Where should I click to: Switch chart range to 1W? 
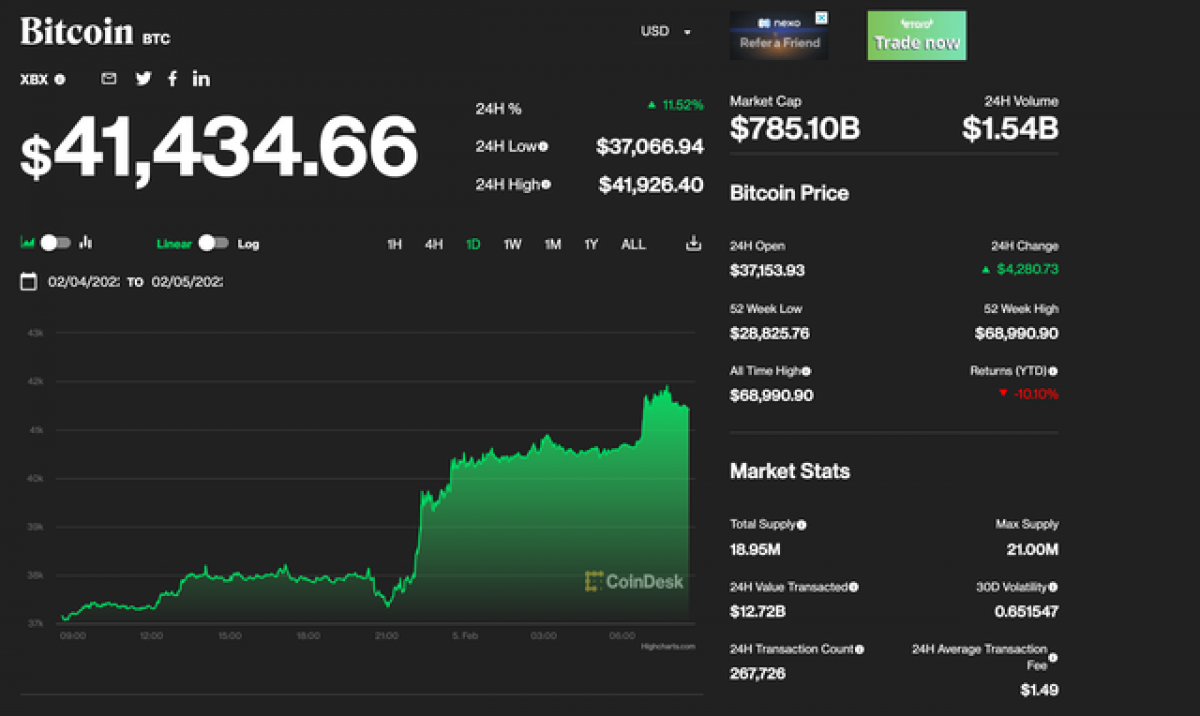(512, 243)
